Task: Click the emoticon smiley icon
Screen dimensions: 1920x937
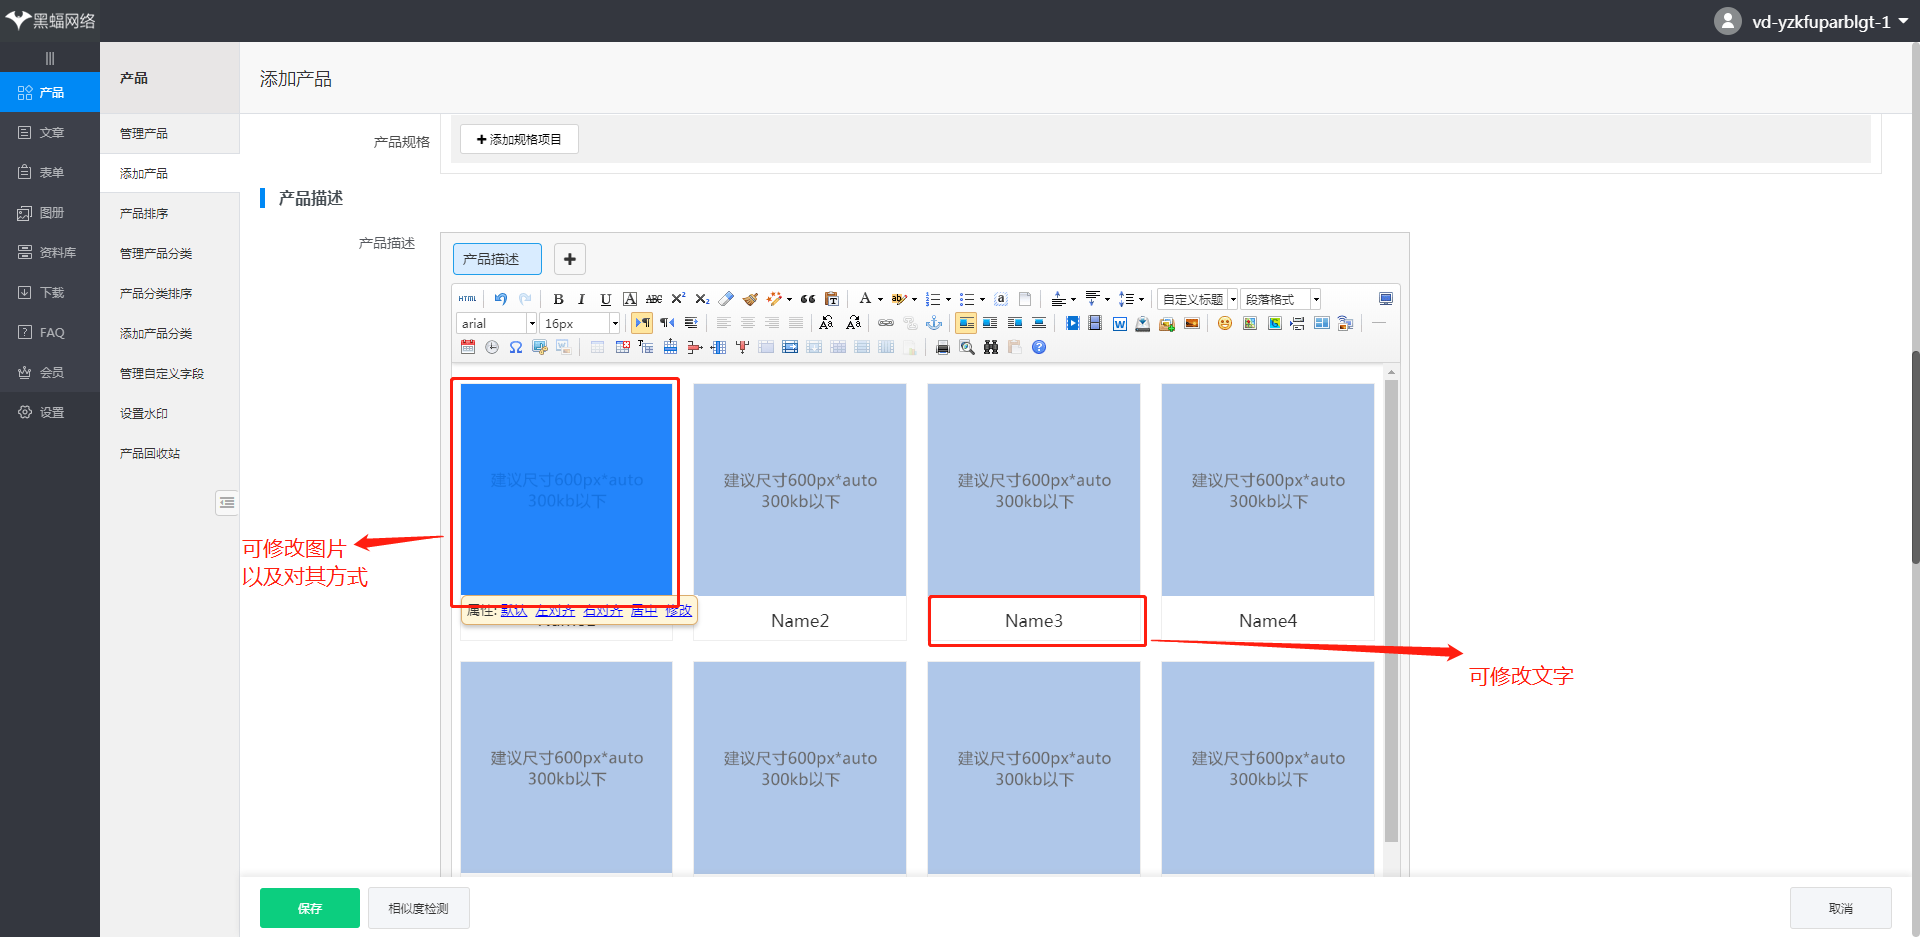Action: [x=1224, y=323]
